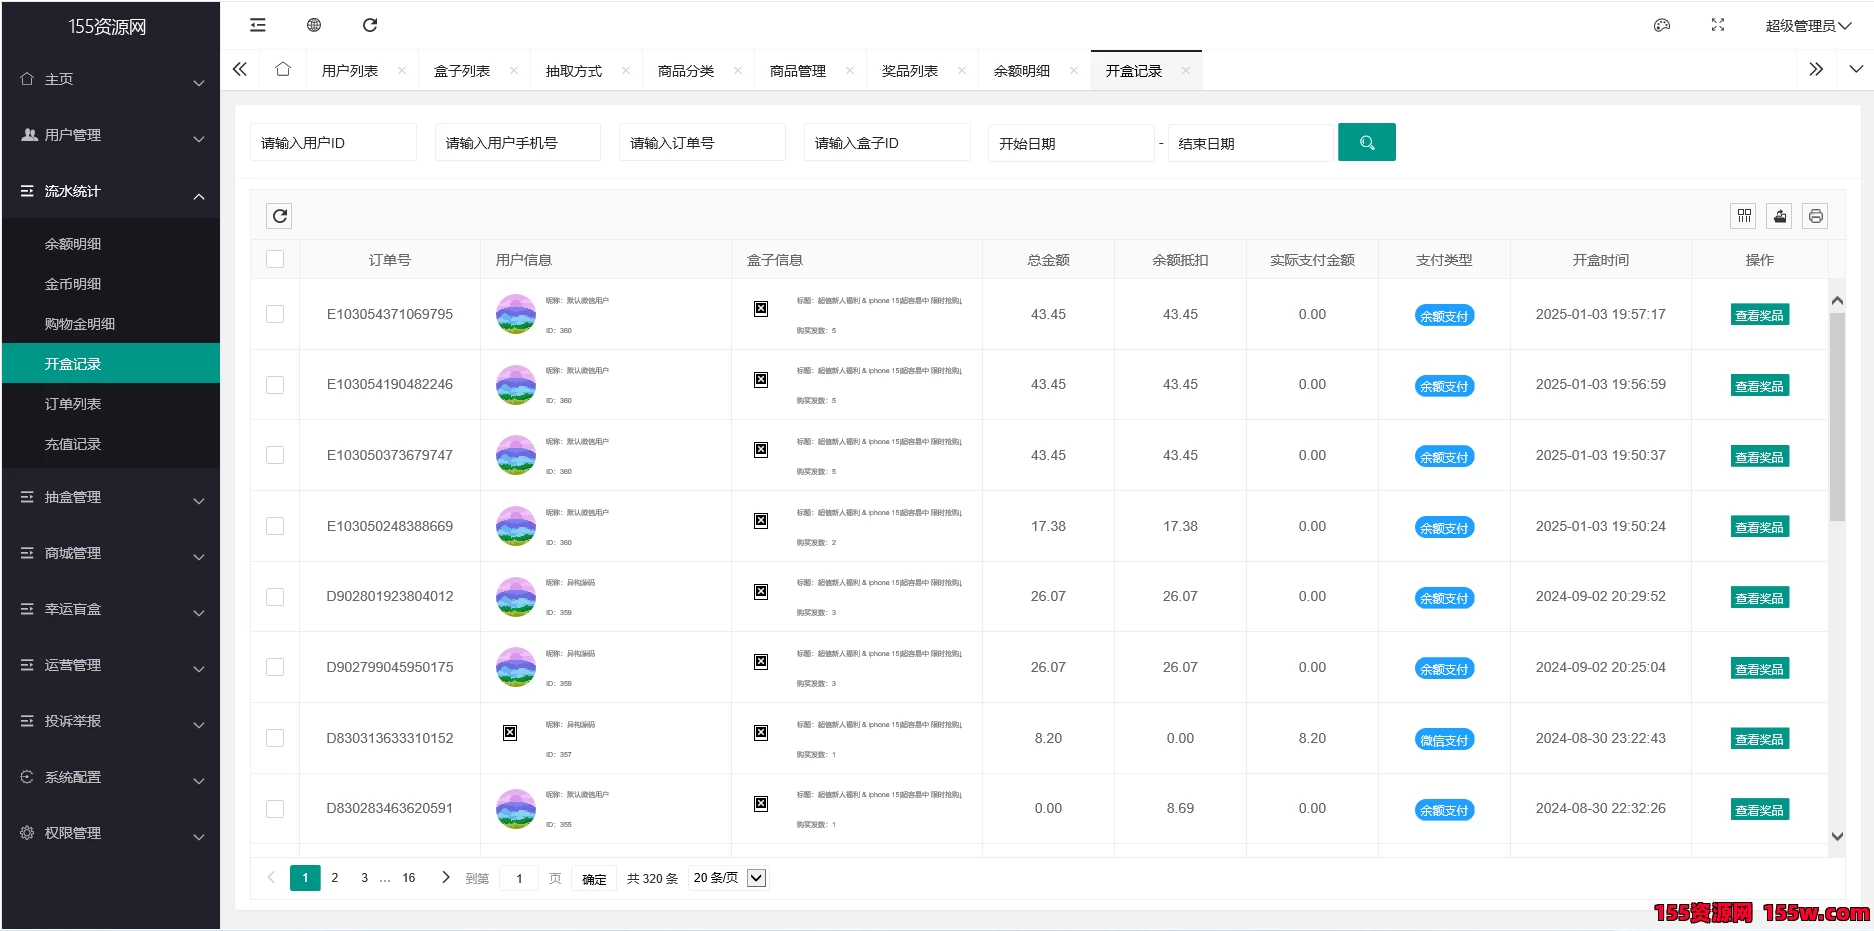Screen dimensions: 1874x931
Task: Click the print icon above the table
Action: pos(1815,215)
